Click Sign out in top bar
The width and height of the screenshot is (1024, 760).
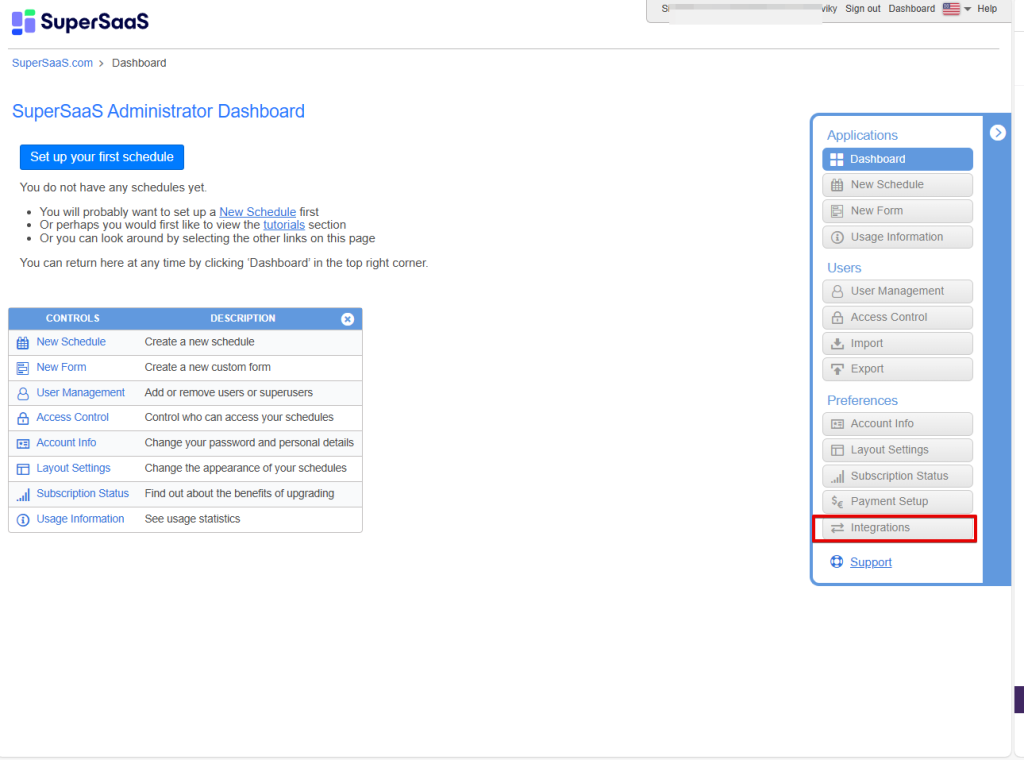point(862,9)
